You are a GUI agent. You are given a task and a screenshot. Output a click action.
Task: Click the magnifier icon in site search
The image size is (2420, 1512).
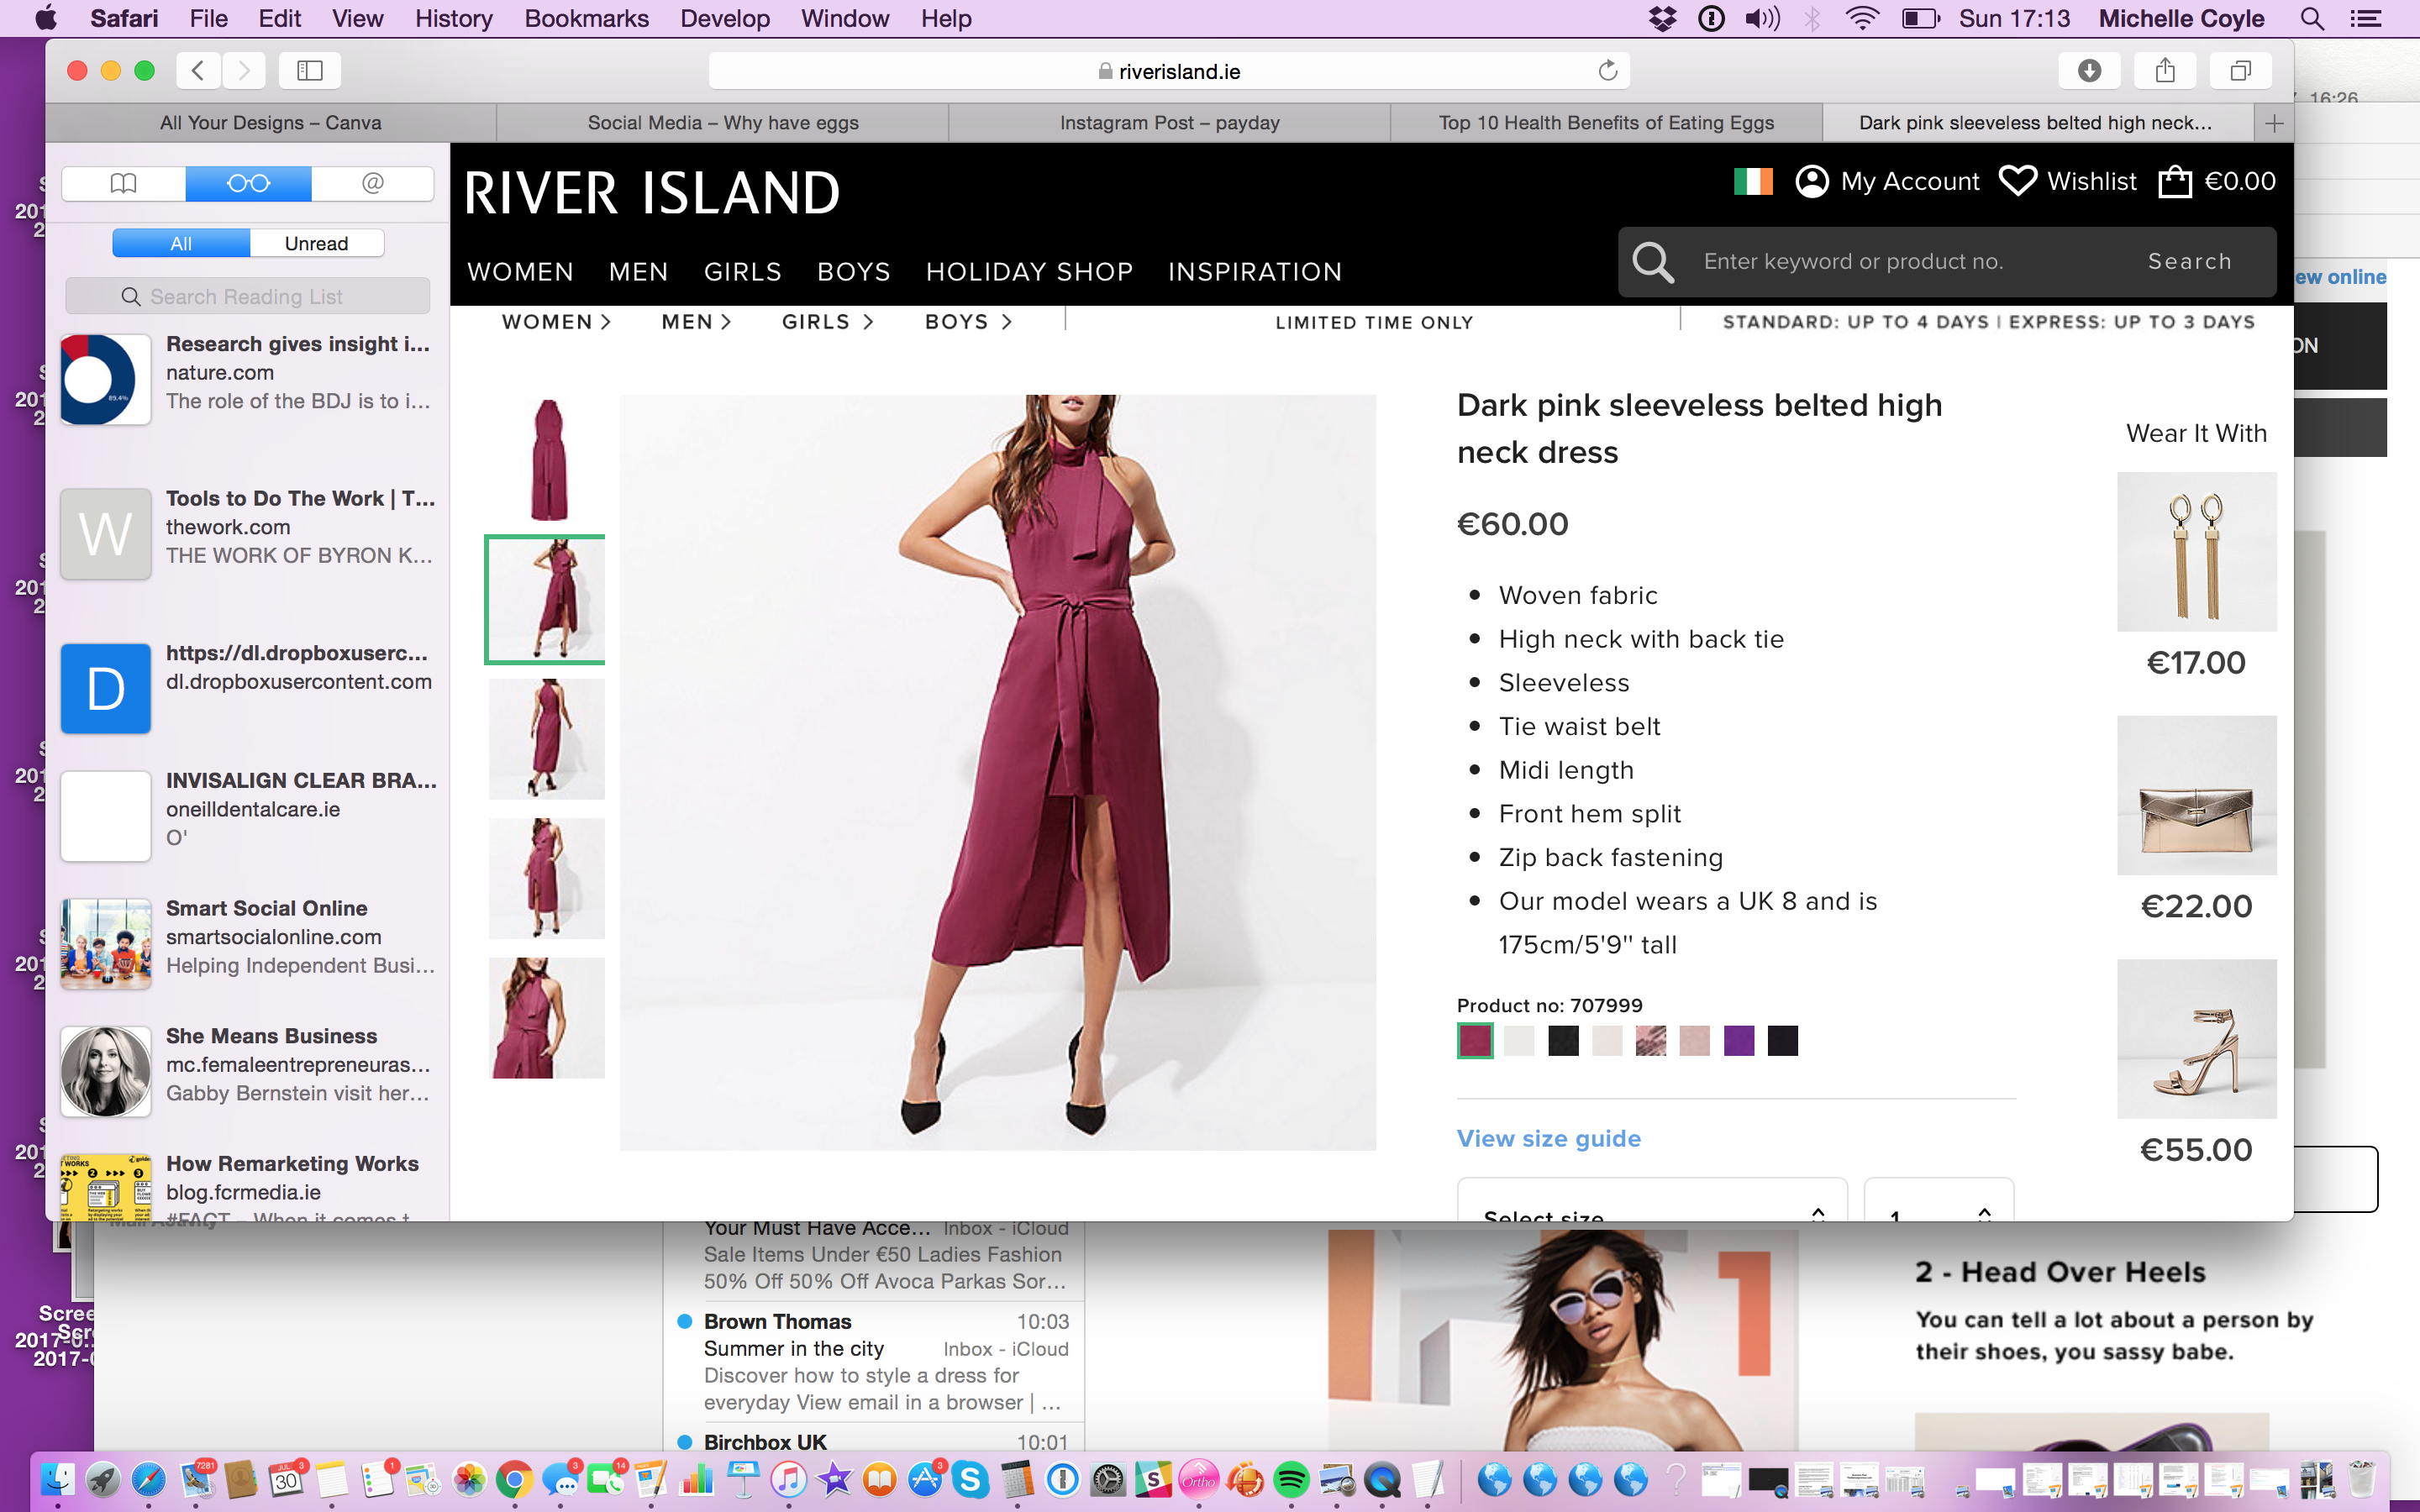(x=1653, y=262)
